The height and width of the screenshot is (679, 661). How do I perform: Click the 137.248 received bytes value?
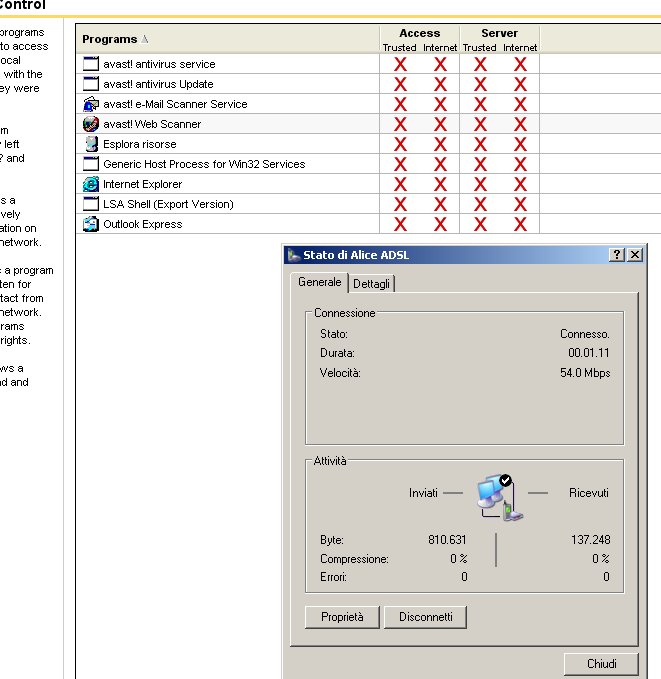[590, 540]
